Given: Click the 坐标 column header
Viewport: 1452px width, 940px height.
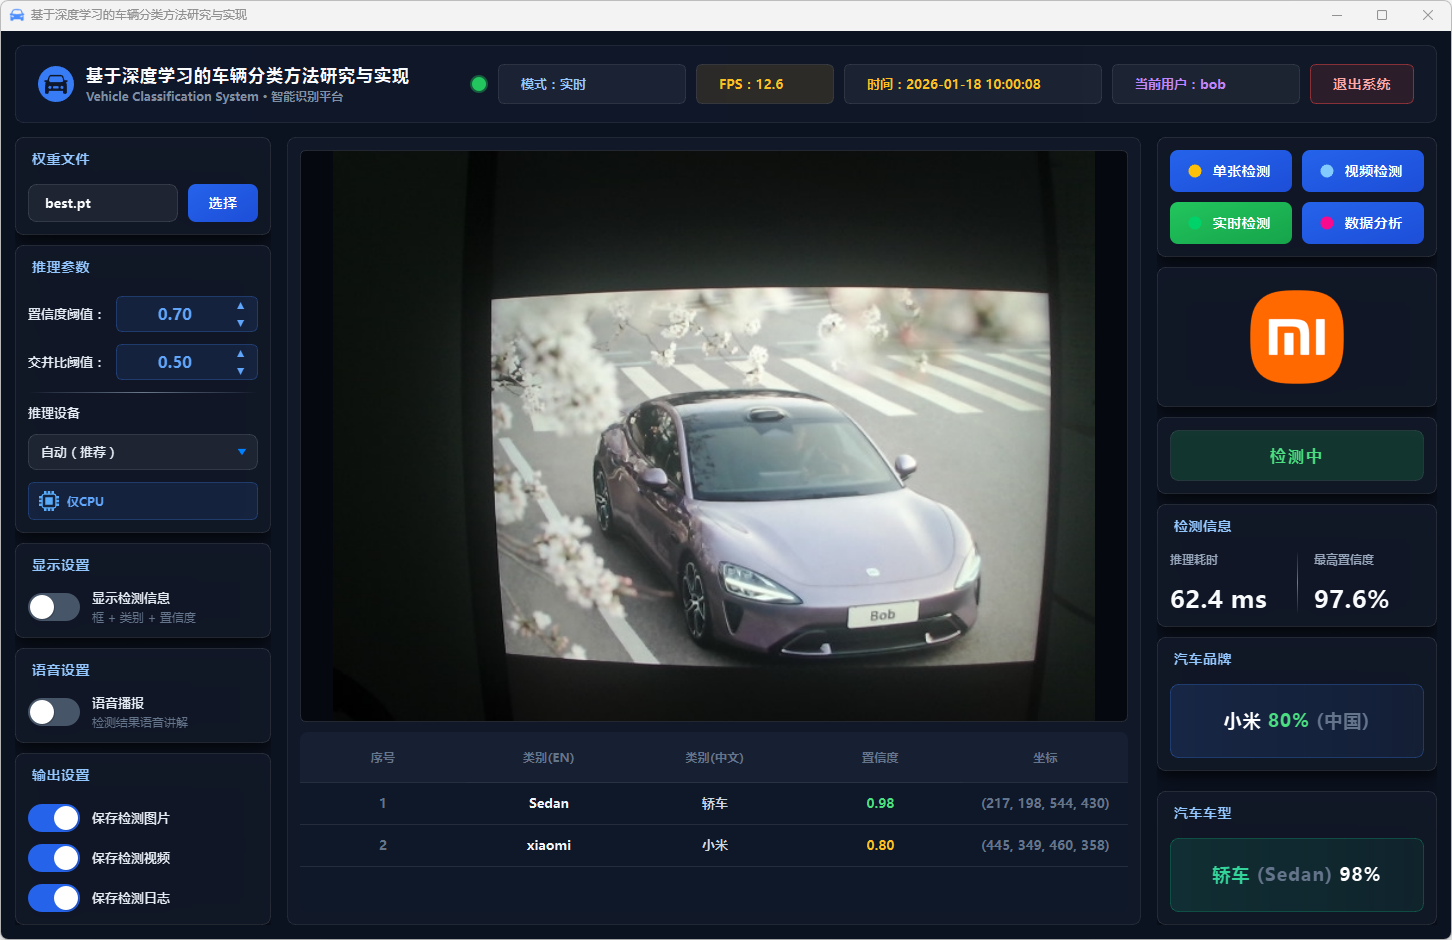Looking at the screenshot, I should [1045, 758].
